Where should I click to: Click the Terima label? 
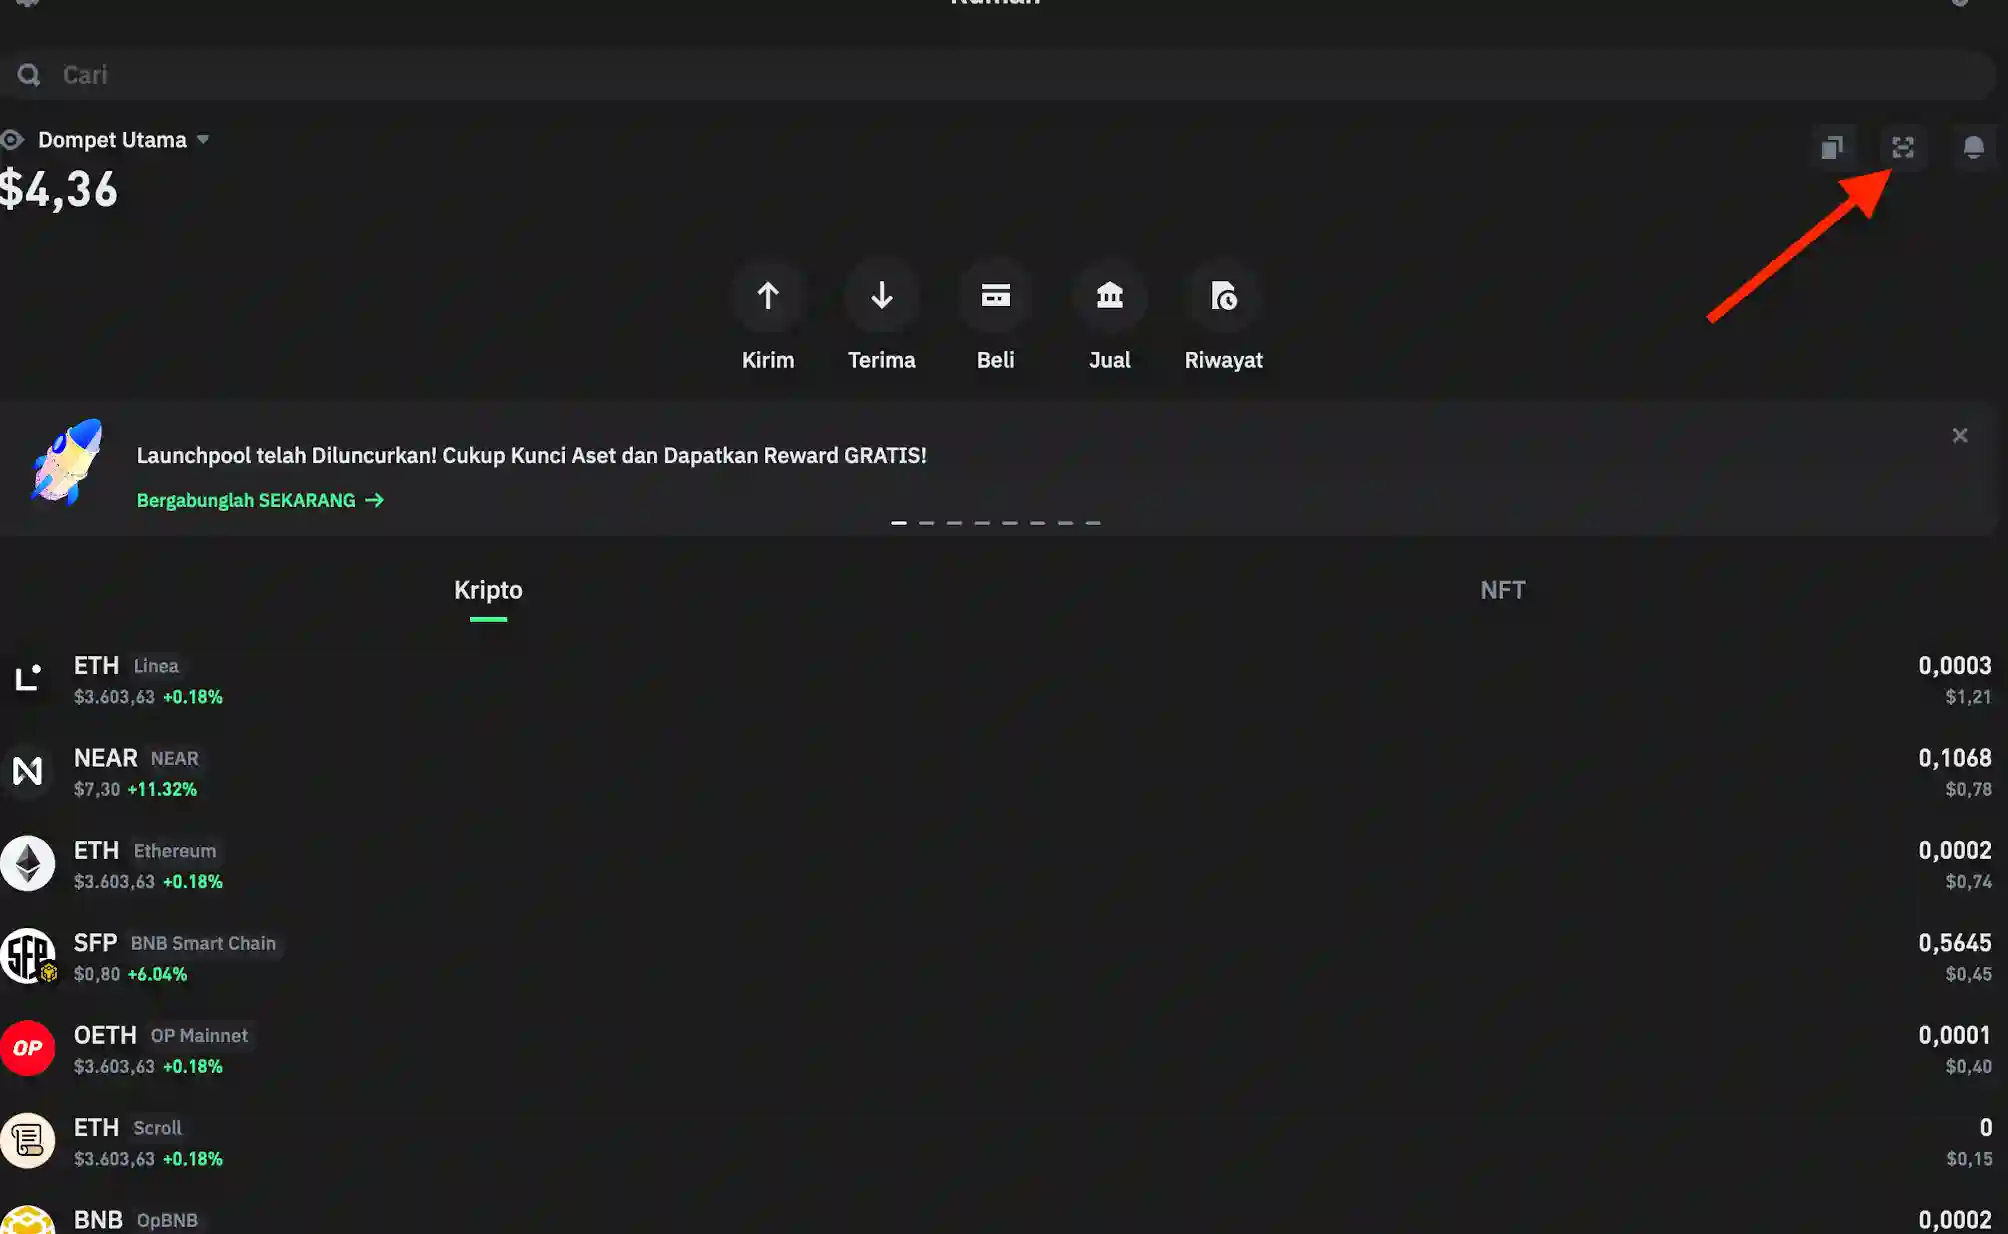pos(881,360)
